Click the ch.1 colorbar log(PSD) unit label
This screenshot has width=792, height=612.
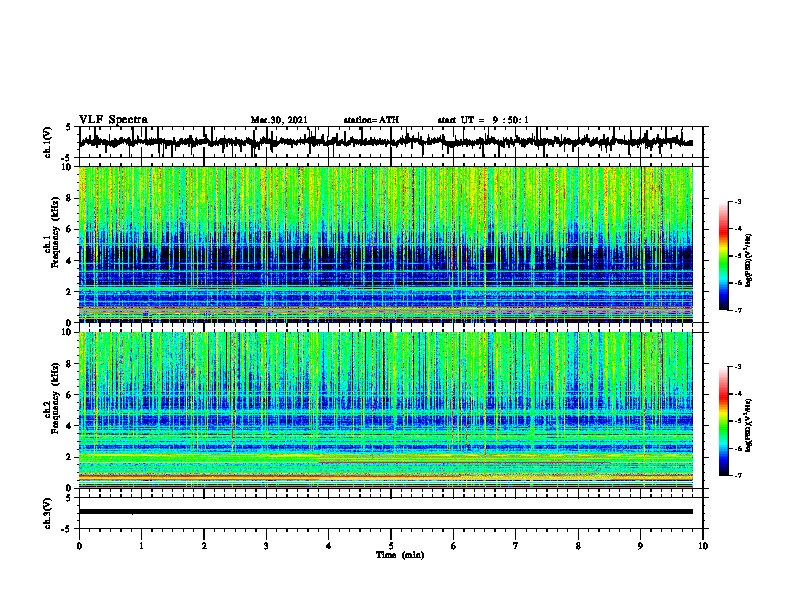click(749, 261)
